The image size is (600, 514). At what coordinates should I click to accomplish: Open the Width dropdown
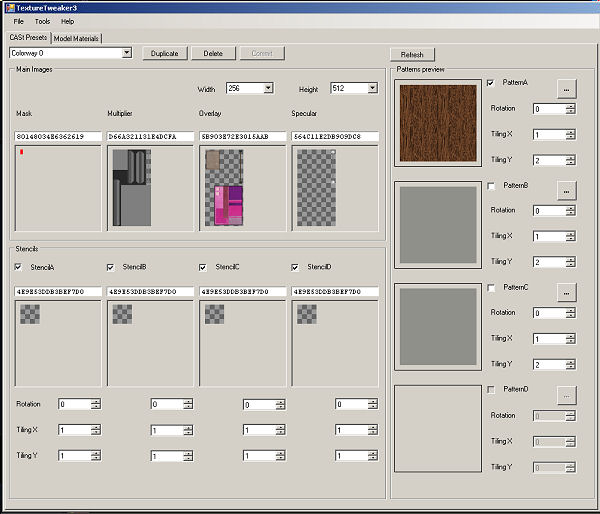coord(268,88)
